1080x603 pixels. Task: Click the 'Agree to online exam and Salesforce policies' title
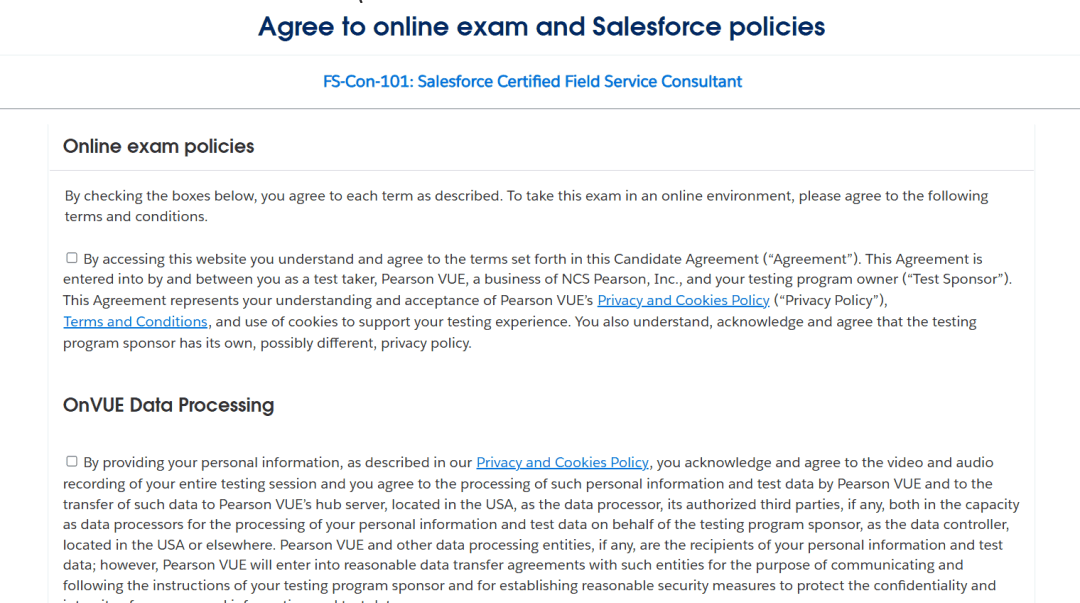[541, 27]
